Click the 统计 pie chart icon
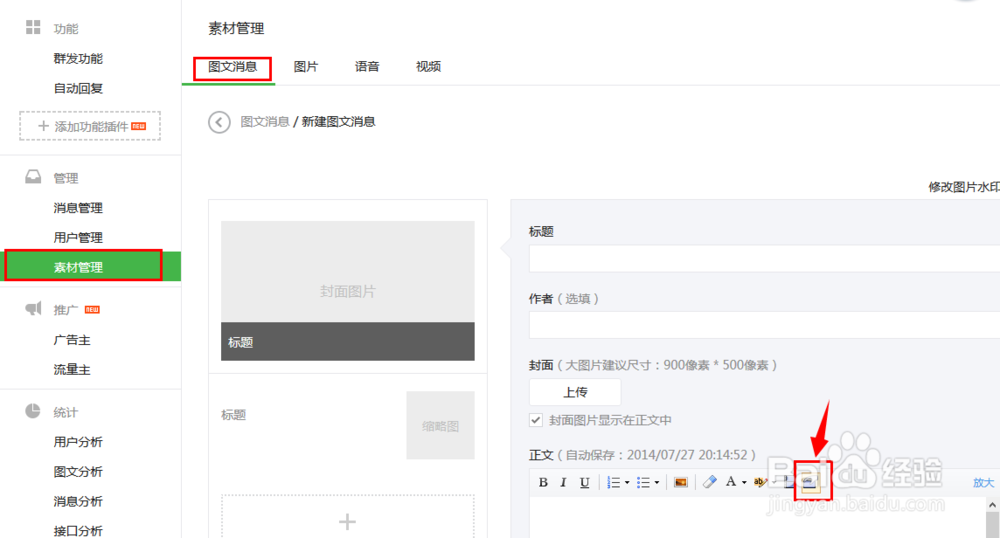This screenshot has width=1000, height=538. [x=33, y=411]
